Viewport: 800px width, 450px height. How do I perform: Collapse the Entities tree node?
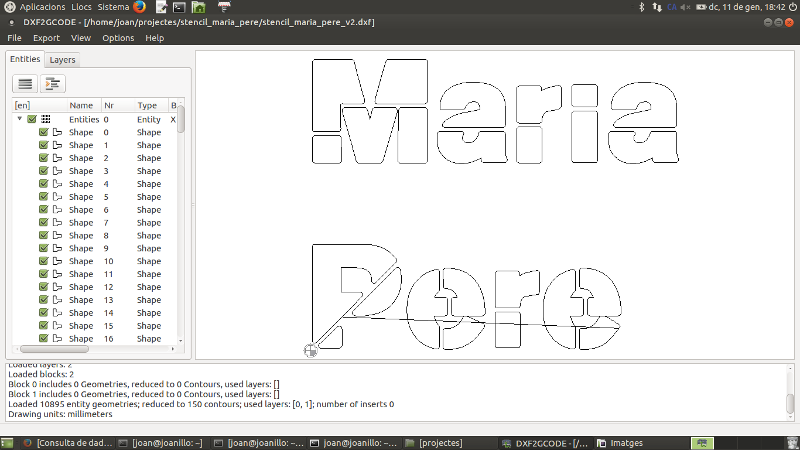pos(20,119)
